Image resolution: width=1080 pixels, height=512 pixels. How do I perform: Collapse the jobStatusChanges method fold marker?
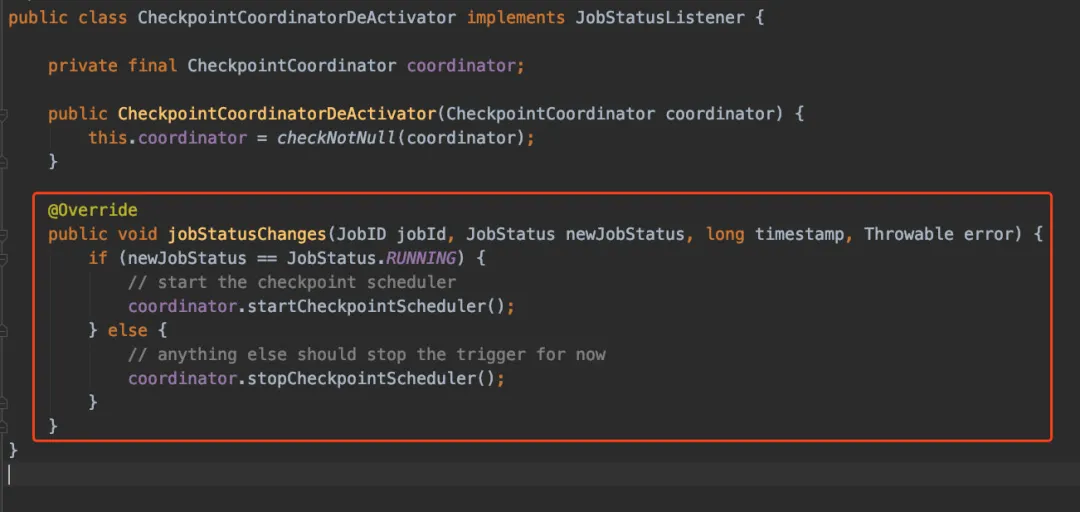tap(3, 235)
